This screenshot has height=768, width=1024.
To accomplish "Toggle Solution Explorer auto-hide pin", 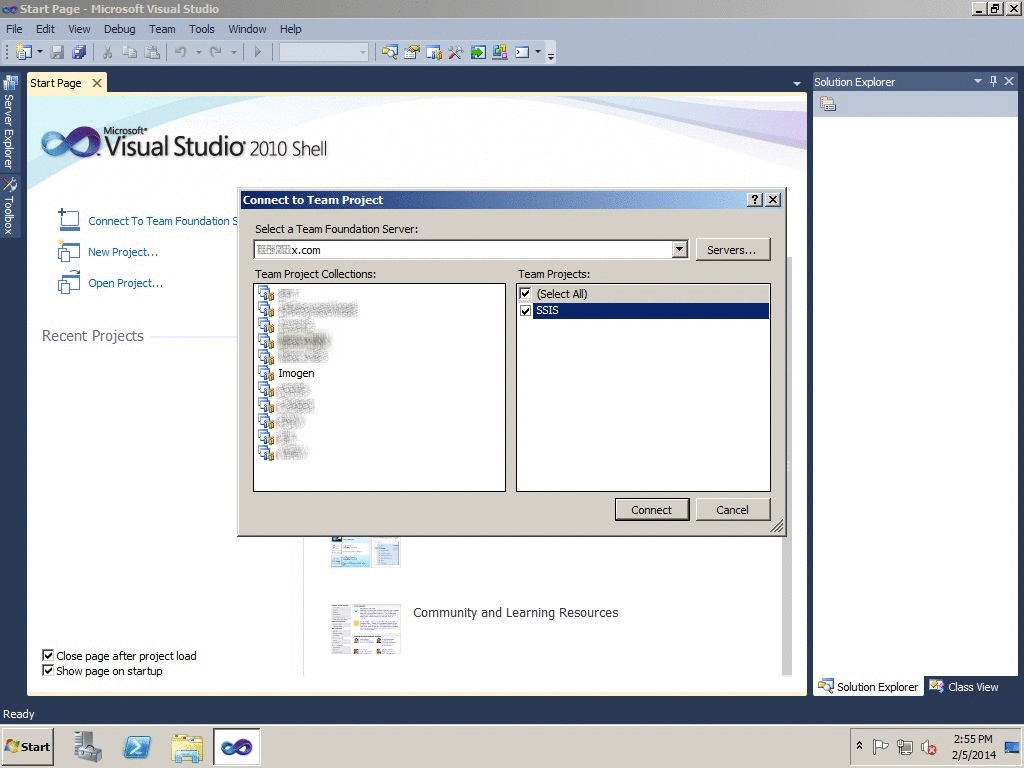I will pos(993,81).
